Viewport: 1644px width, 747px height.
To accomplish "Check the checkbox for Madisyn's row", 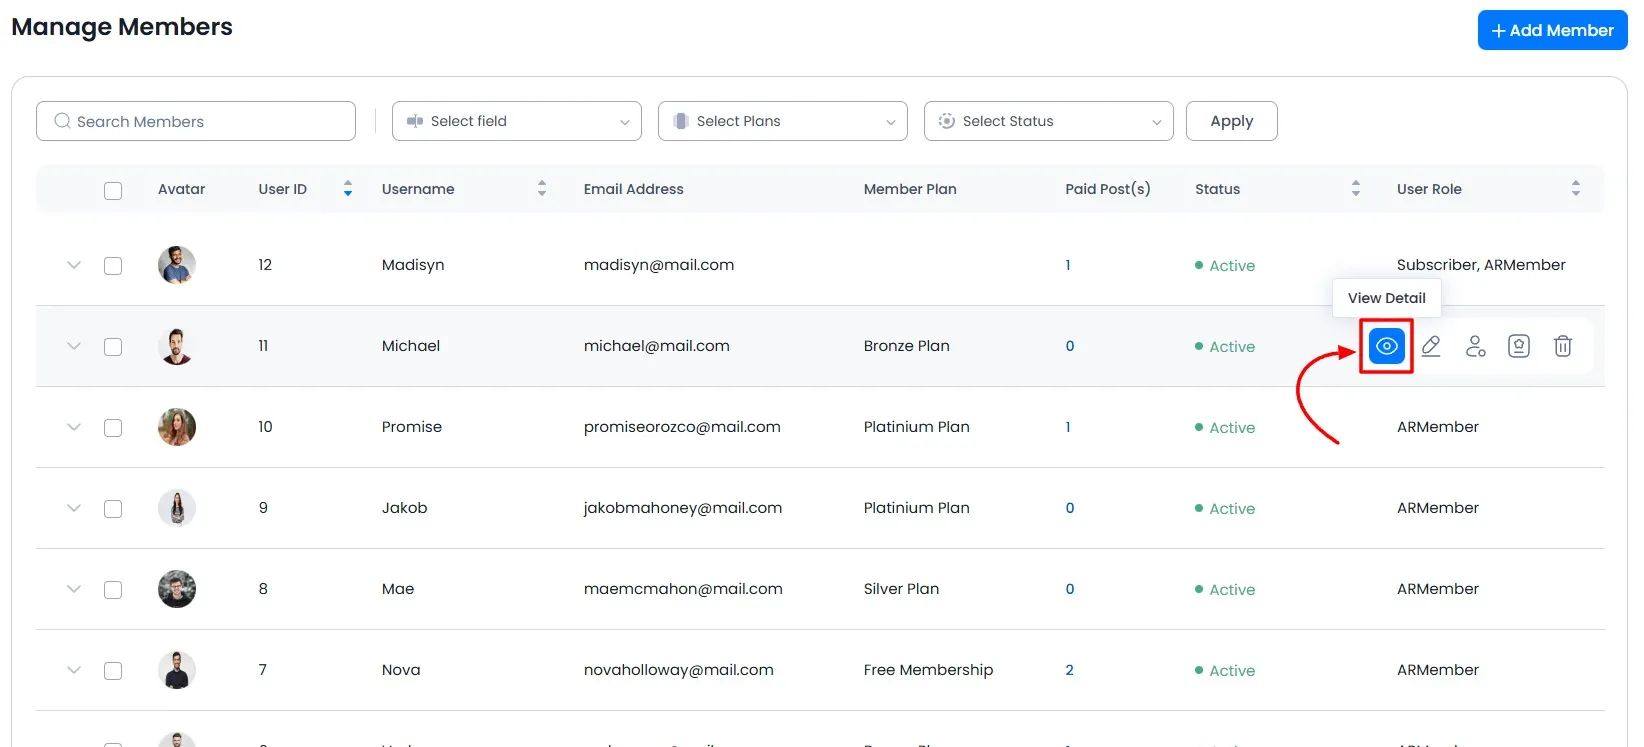I will pyautogui.click(x=113, y=266).
